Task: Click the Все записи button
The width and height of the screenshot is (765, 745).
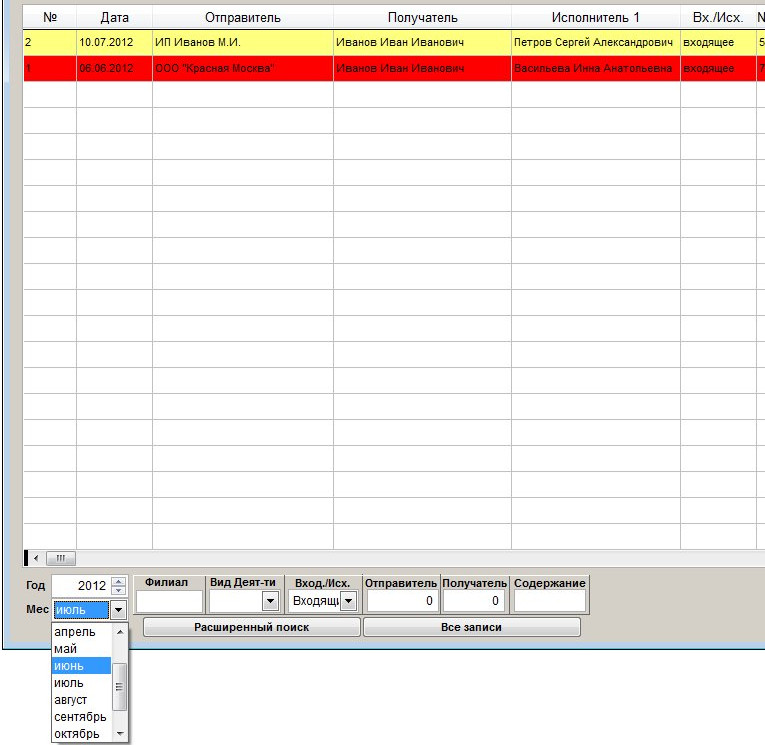Action: 472,627
